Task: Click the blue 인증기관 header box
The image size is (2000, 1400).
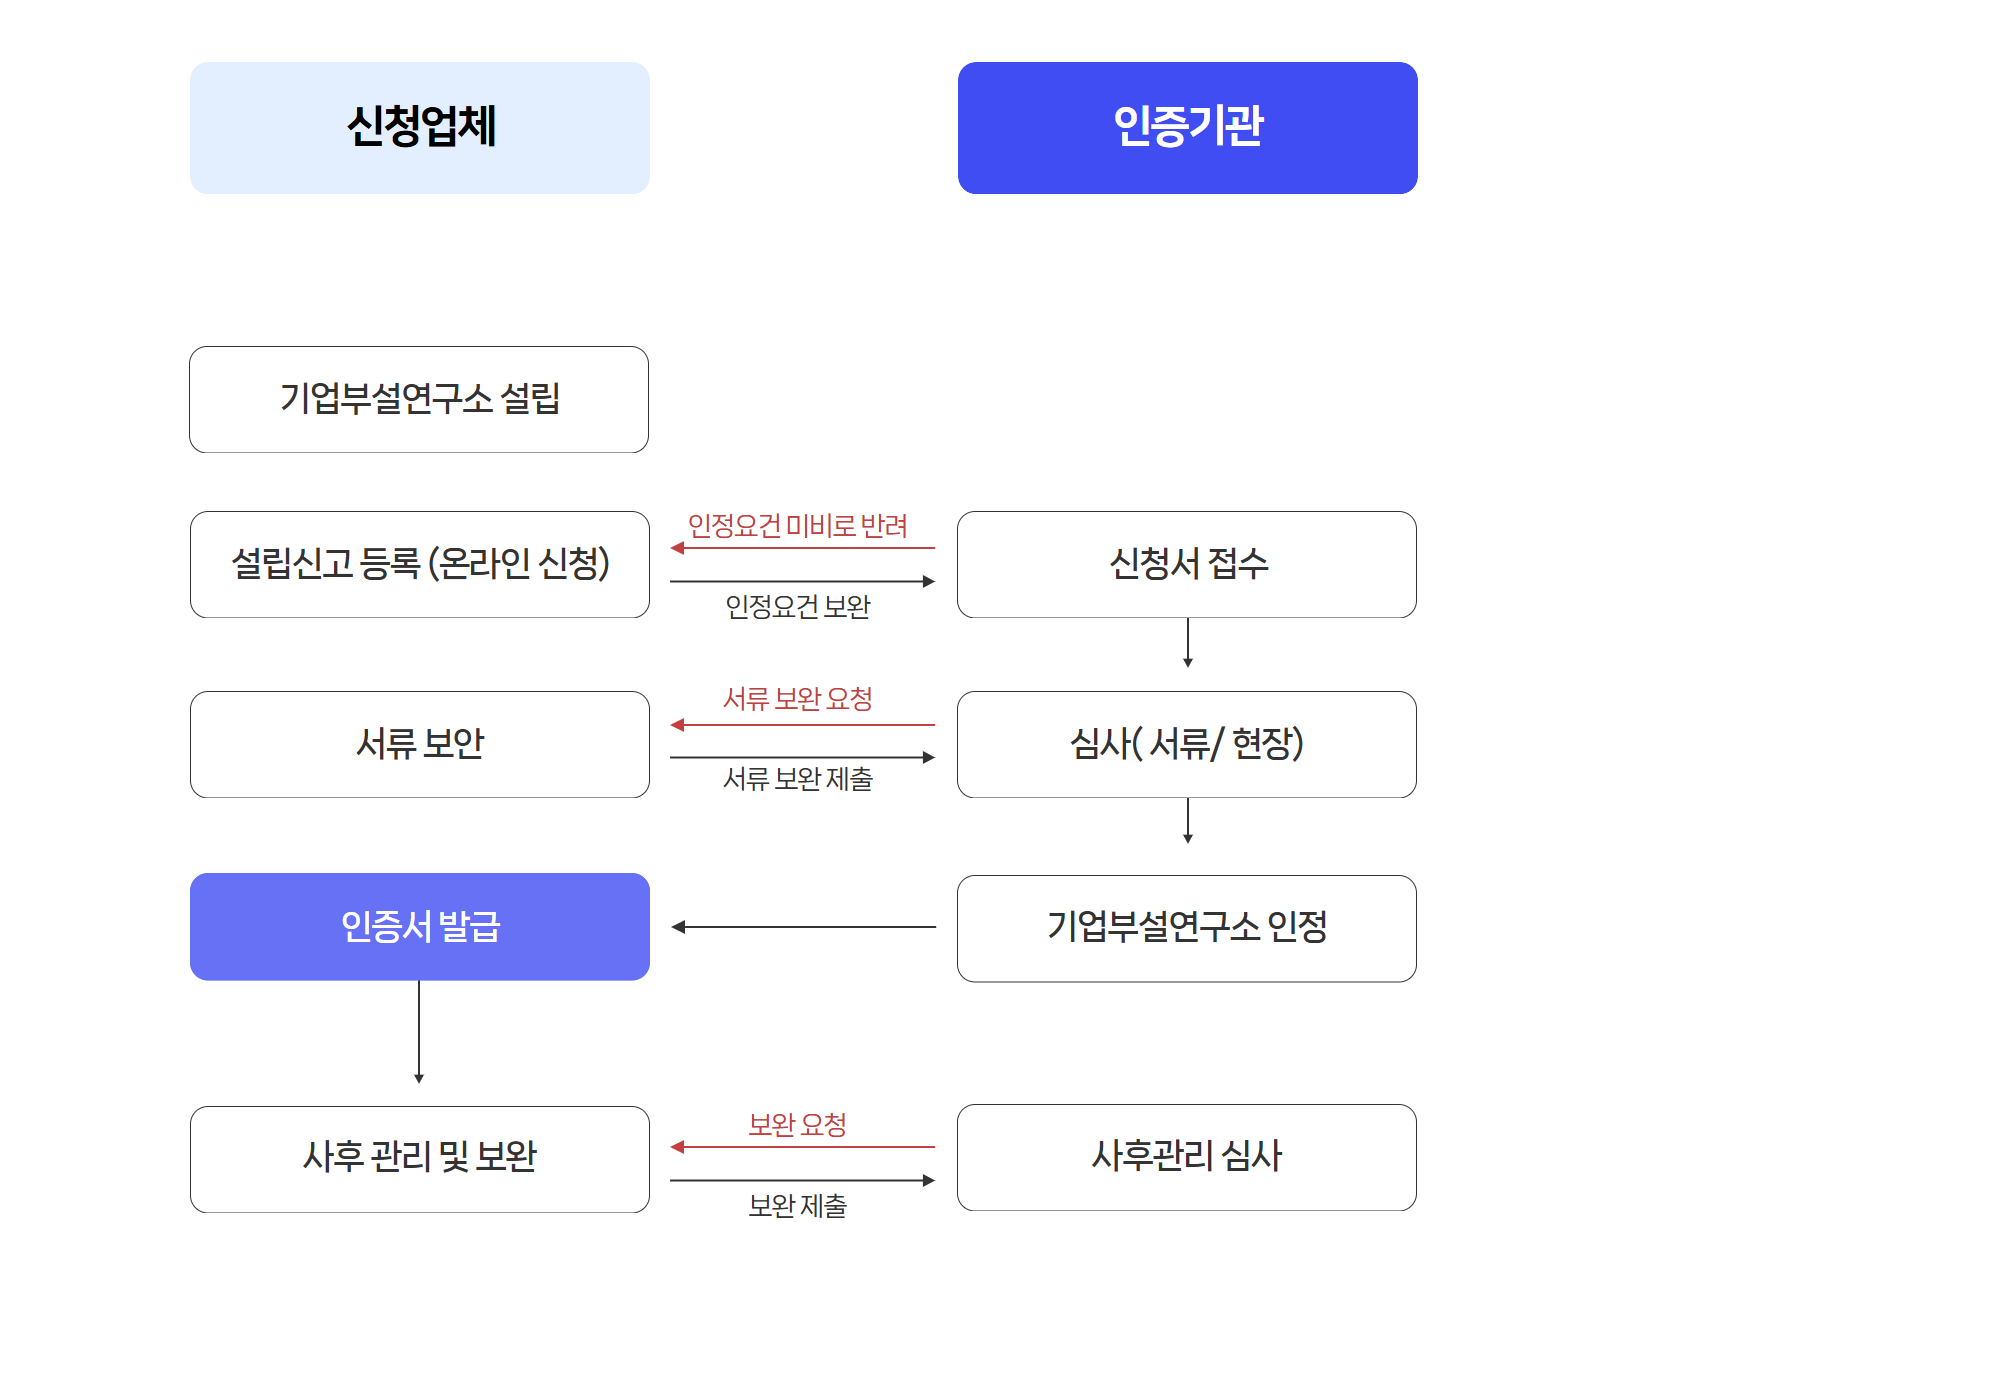Action: click(x=1187, y=128)
